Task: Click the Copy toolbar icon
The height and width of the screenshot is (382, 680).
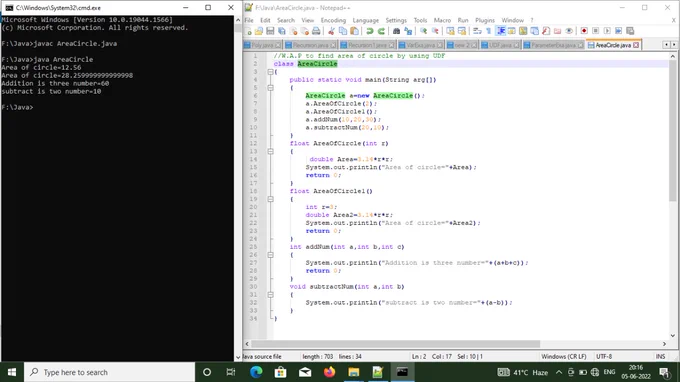Action: click(343, 31)
